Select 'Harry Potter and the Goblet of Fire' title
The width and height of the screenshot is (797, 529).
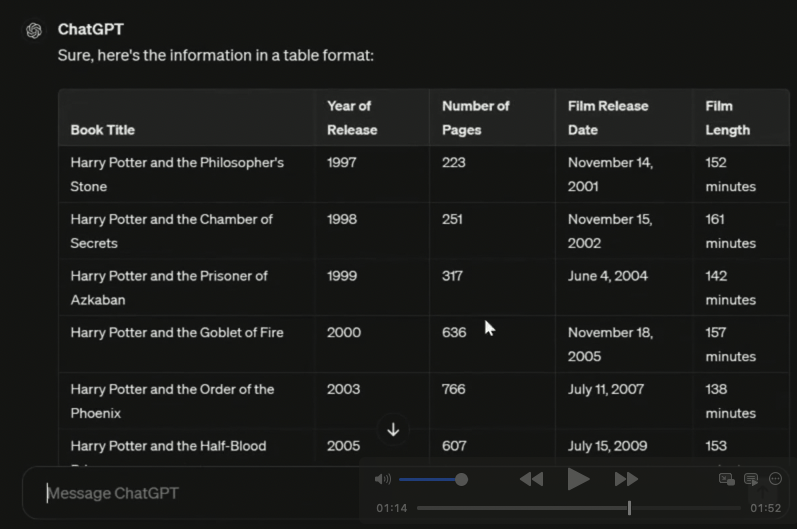point(177,332)
